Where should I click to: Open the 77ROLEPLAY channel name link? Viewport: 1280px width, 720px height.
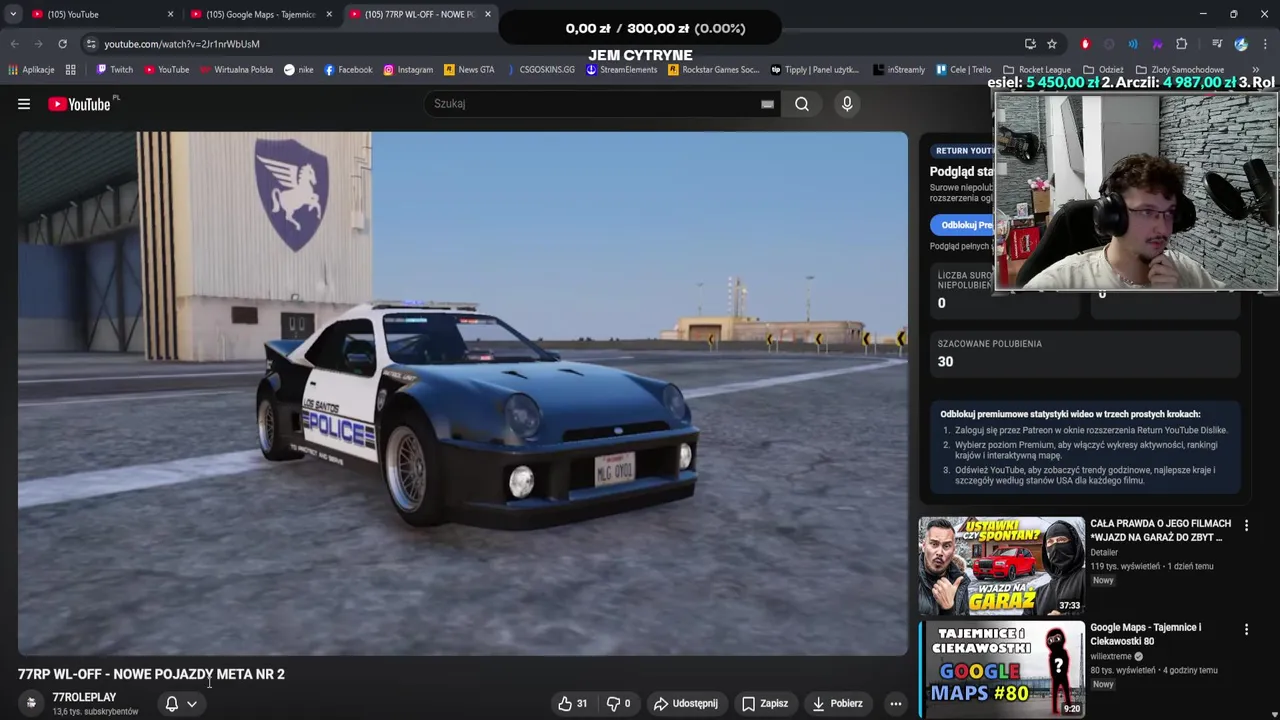coord(84,697)
